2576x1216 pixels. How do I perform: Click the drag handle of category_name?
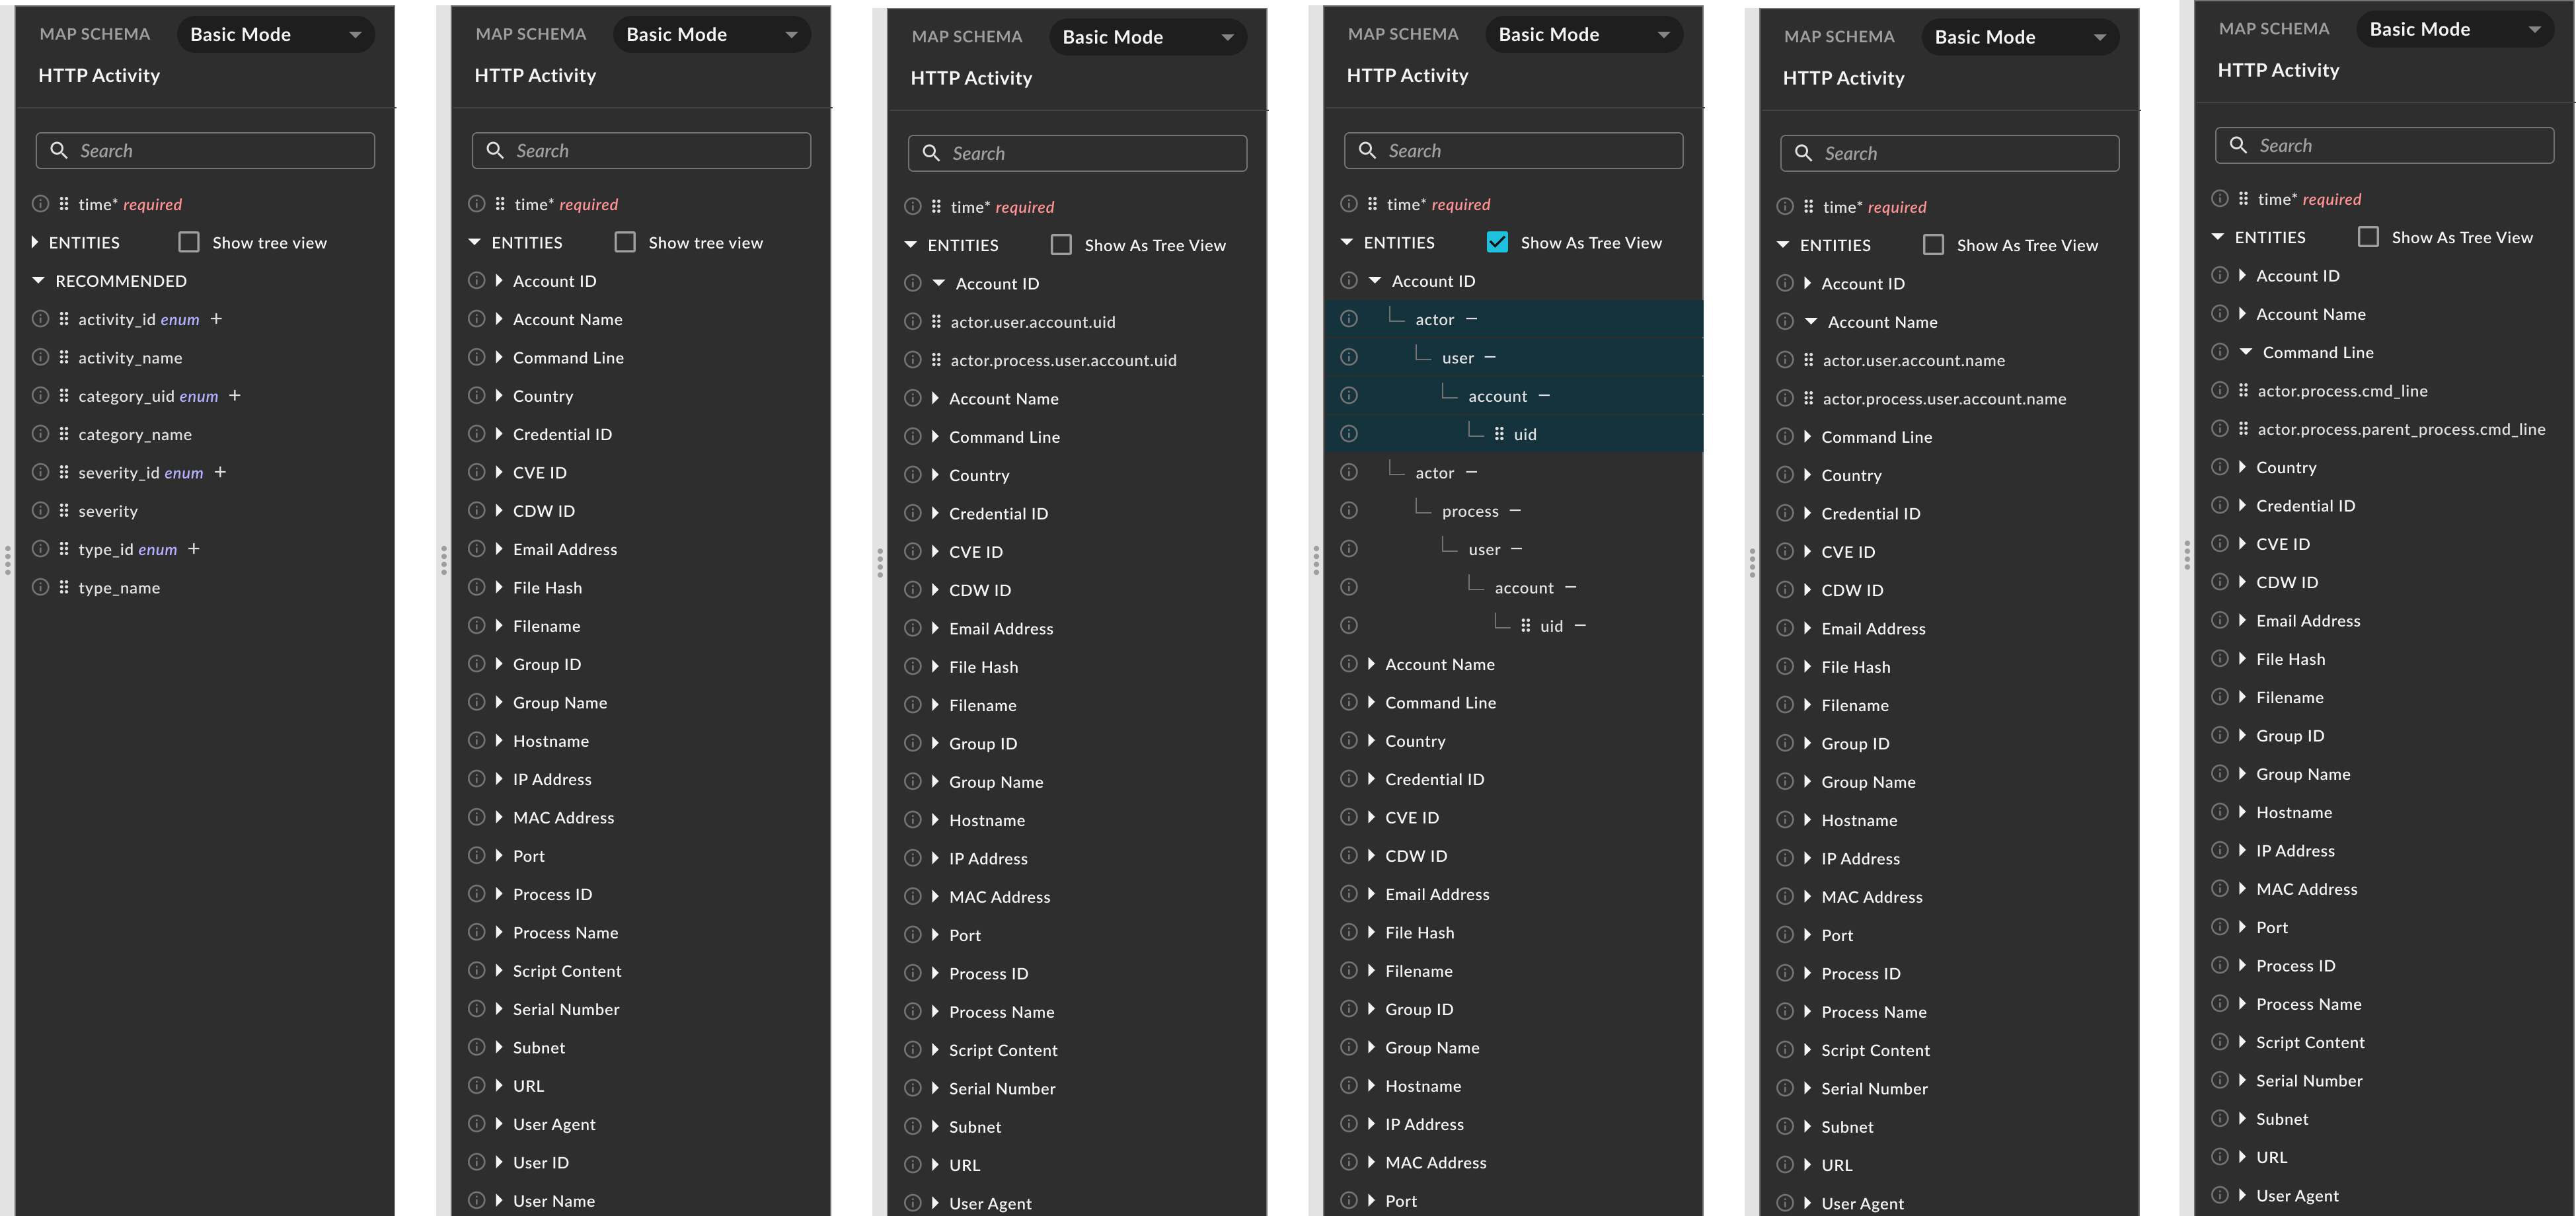point(64,434)
